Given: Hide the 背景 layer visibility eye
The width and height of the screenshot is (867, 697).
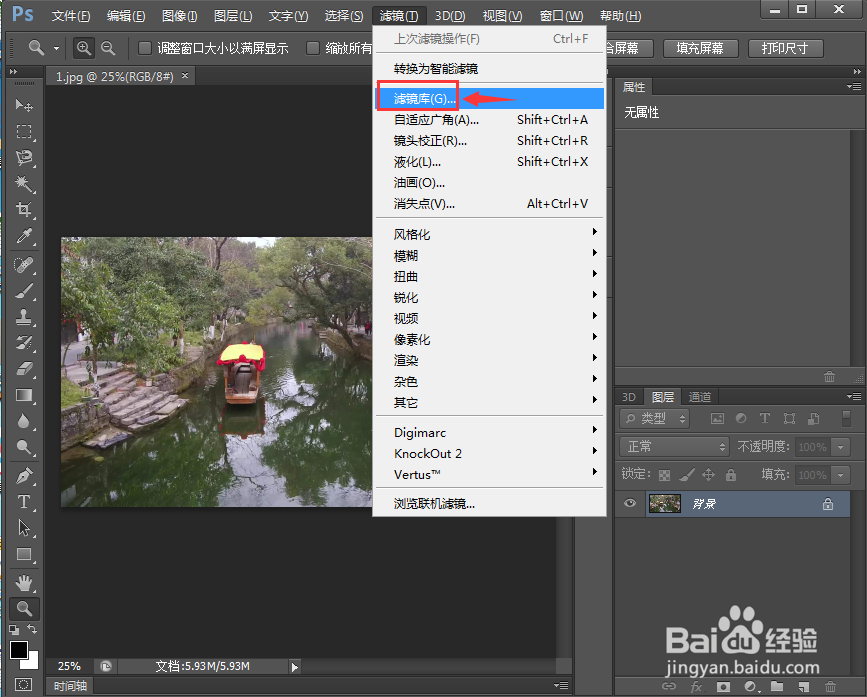Looking at the screenshot, I should pyautogui.click(x=629, y=503).
